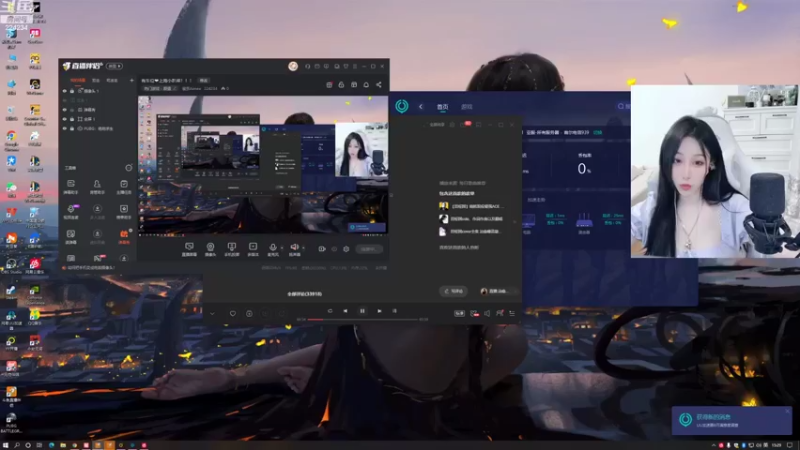The height and width of the screenshot is (450, 800).
Task: Skip to next track in music player
Action: click(379, 311)
